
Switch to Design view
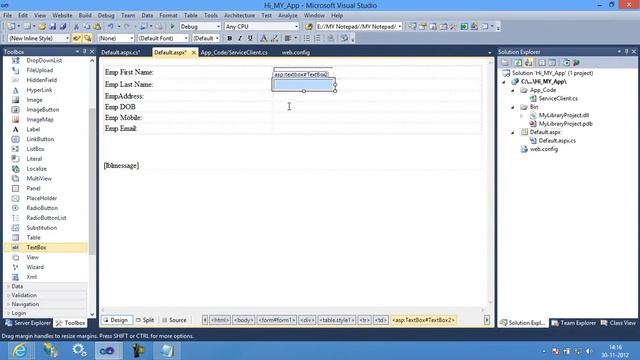click(116, 320)
